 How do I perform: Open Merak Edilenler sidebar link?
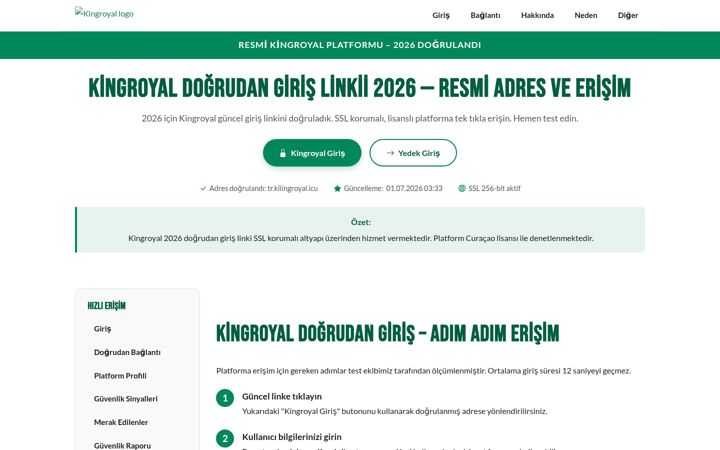(x=121, y=422)
